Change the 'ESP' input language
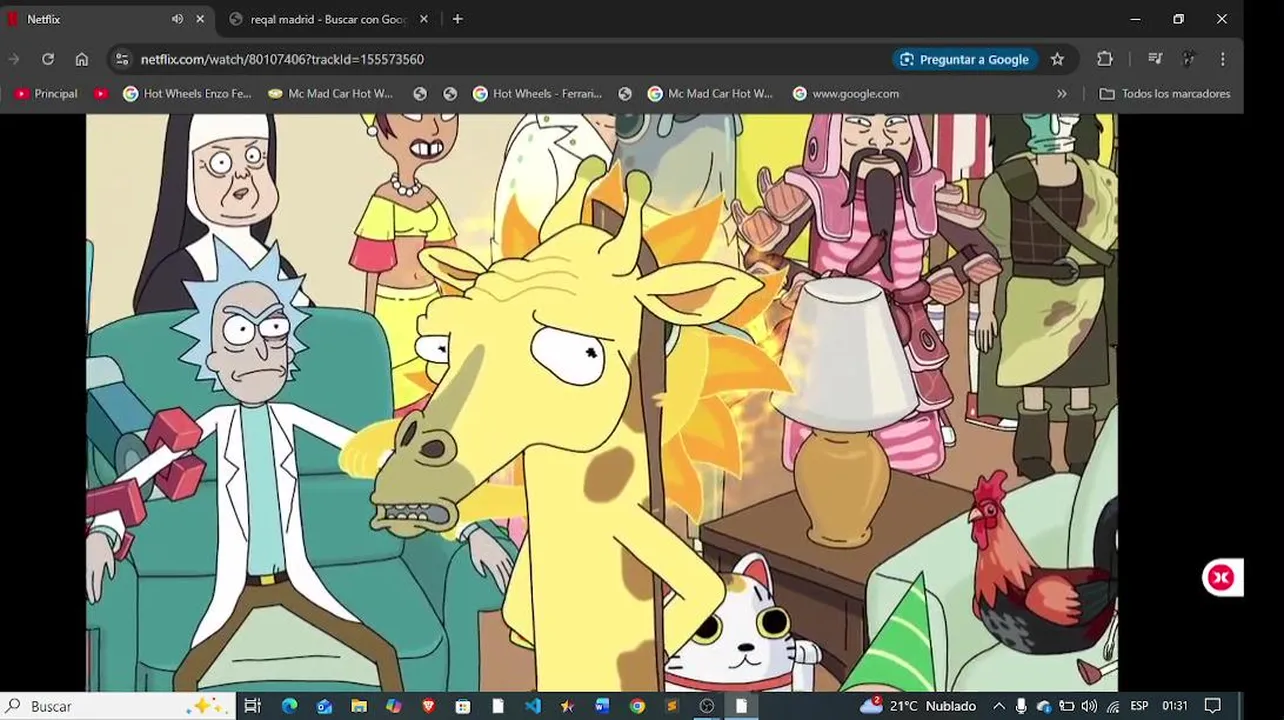The image size is (1284, 720). point(1139,706)
